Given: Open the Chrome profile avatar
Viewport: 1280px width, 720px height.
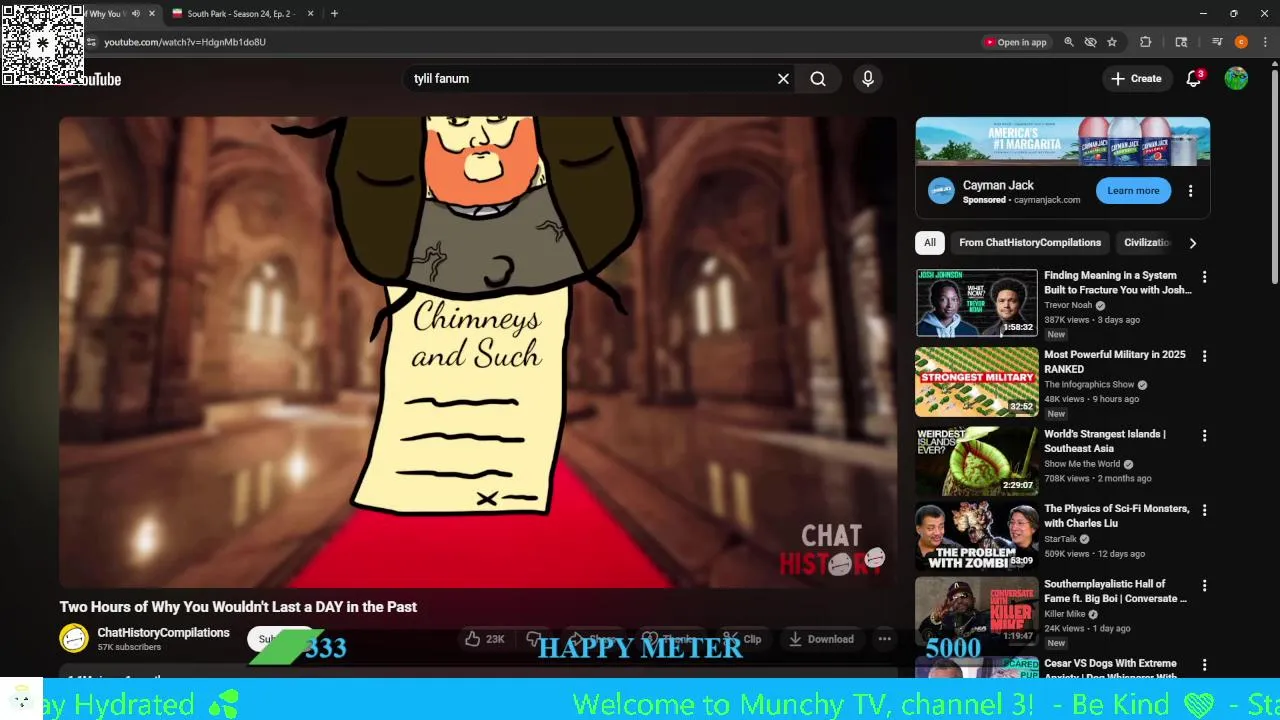Looking at the screenshot, I should click(x=1241, y=42).
